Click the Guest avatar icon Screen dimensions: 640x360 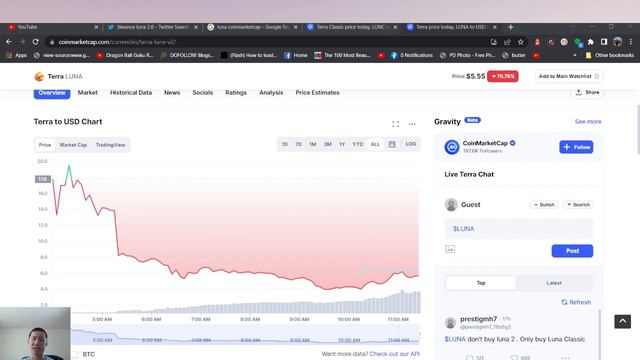pos(451,204)
